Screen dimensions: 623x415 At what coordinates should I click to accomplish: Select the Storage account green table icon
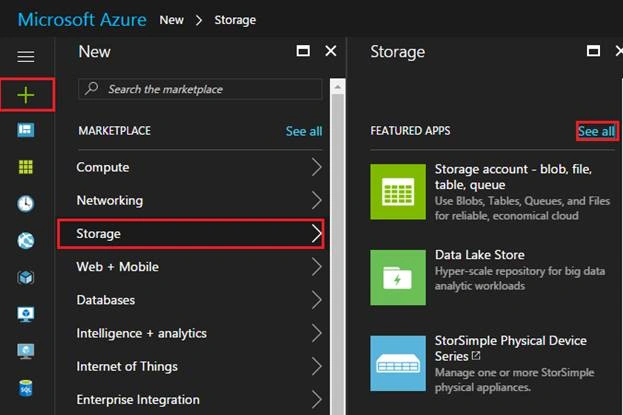point(398,192)
